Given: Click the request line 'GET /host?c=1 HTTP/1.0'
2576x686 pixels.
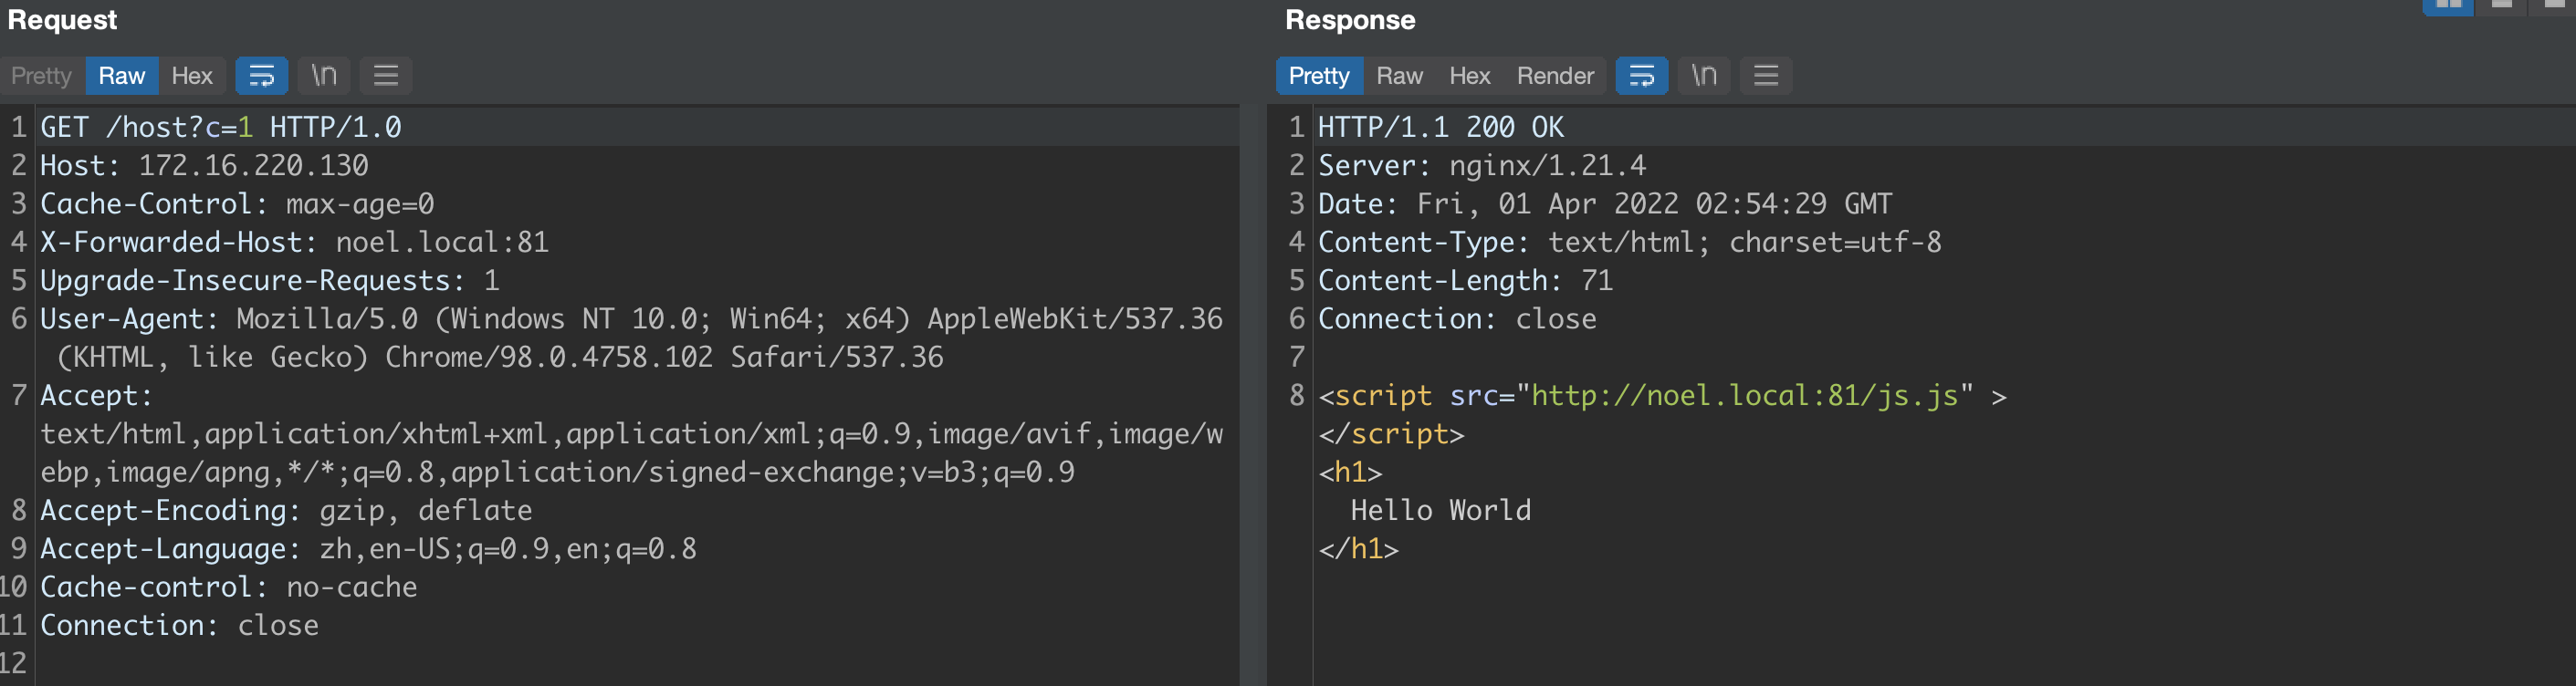Looking at the screenshot, I should (221, 127).
